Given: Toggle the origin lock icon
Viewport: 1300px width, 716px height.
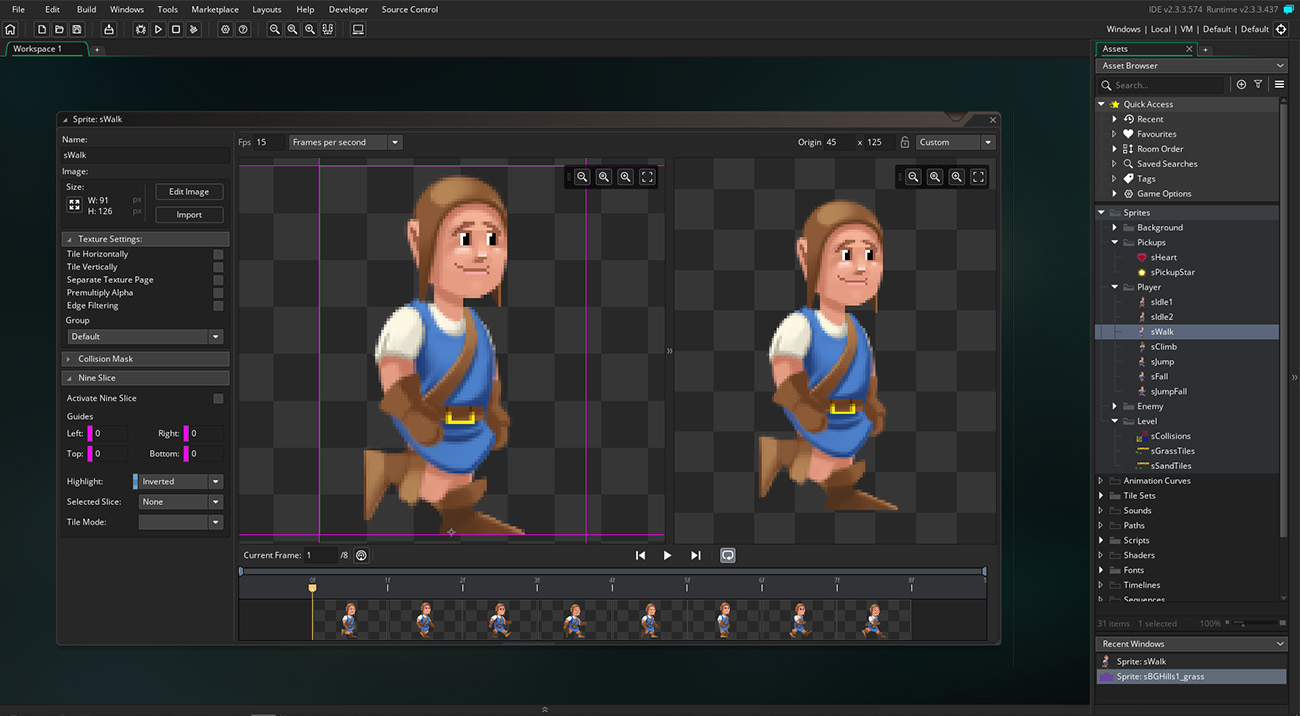Looking at the screenshot, I should click(x=904, y=142).
